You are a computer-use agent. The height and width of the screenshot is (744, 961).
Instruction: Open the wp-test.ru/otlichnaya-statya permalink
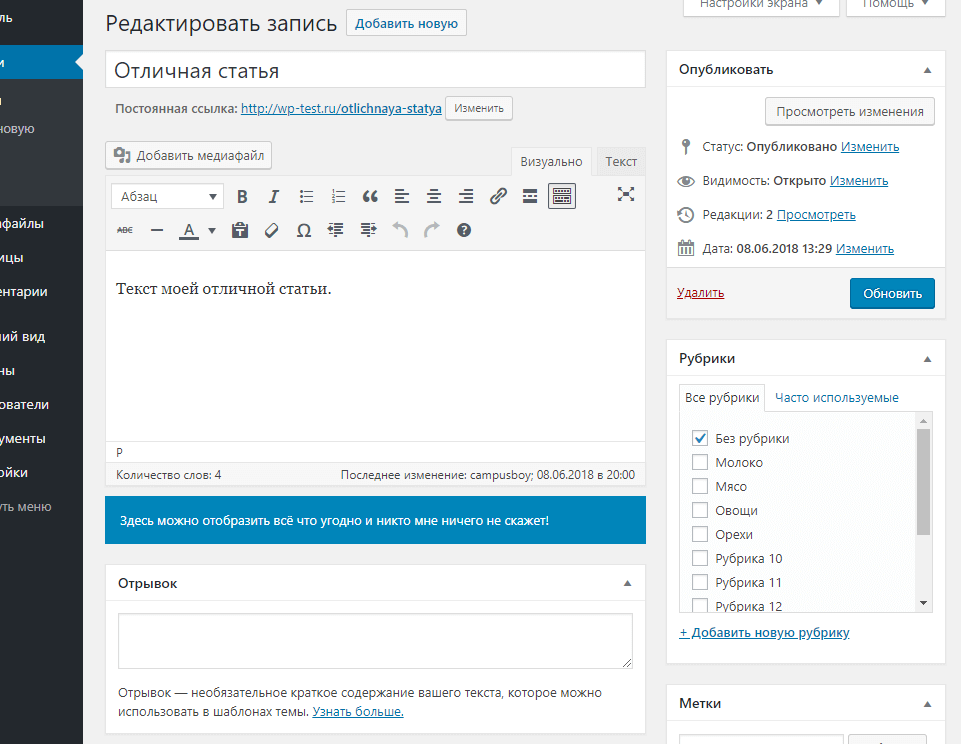[341, 108]
